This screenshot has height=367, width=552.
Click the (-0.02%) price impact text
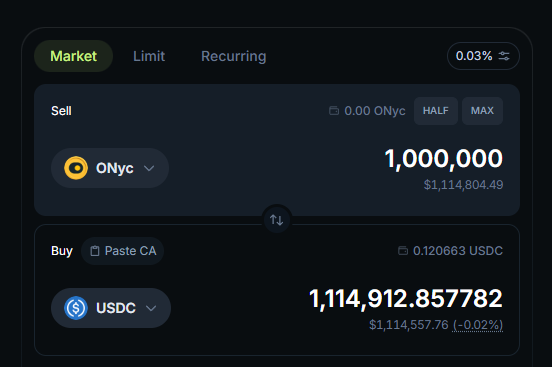click(x=478, y=325)
